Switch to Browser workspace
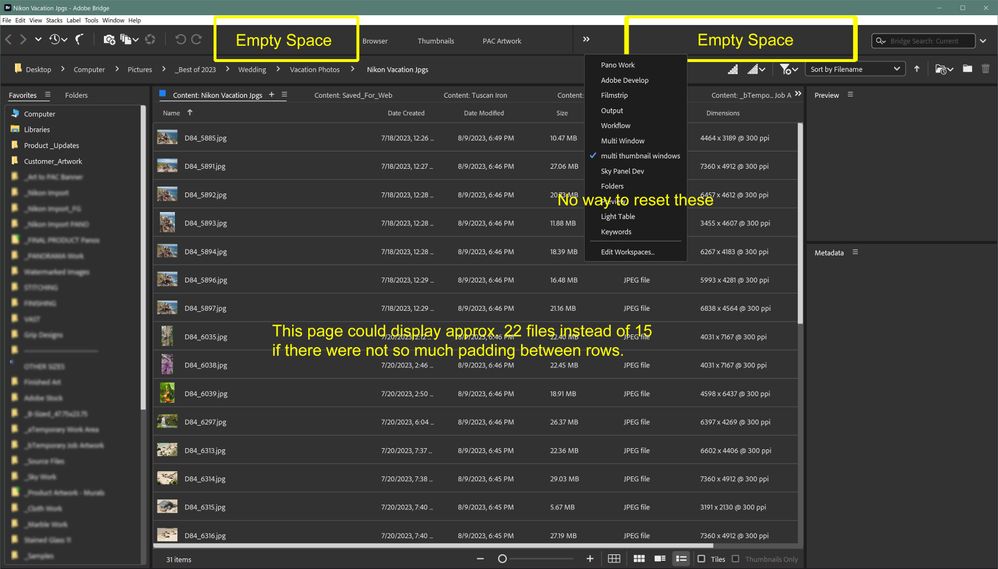 (375, 41)
